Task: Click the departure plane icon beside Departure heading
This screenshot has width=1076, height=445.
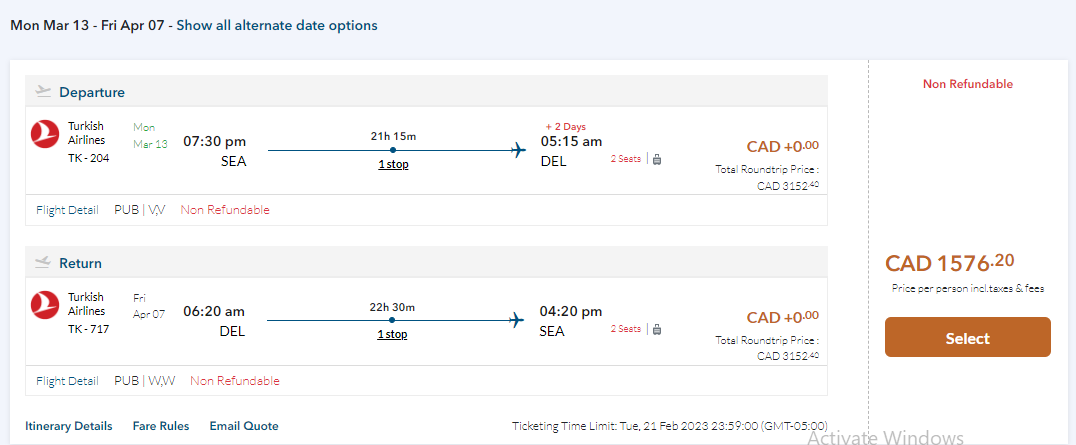Action: tap(43, 91)
